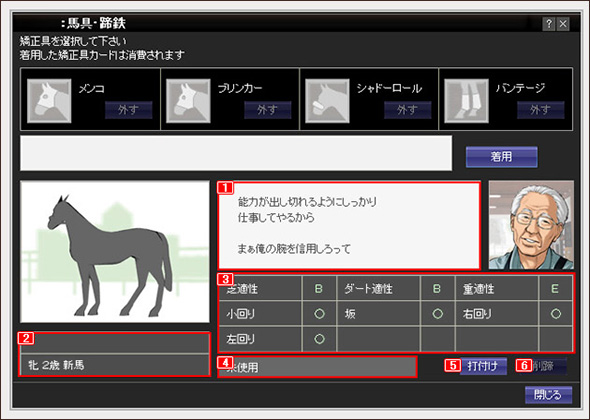Click the farrier portrait image
The height and width of the screenshot is (420, 590).
click(x=531, y=225)
